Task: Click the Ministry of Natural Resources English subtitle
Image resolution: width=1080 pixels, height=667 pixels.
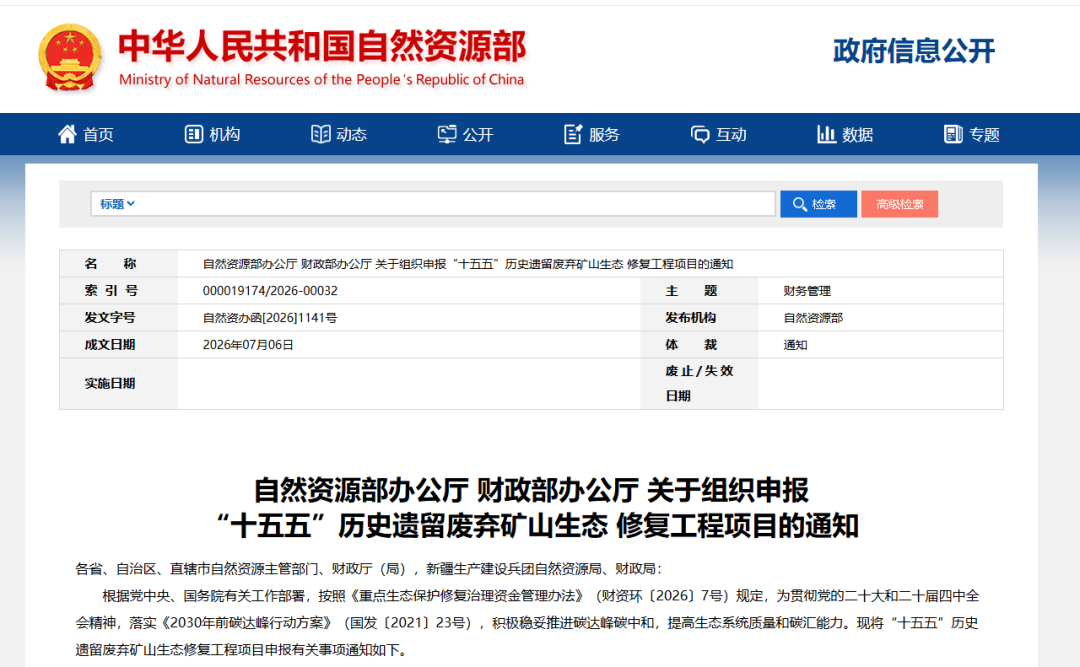Action: point(322,80)
